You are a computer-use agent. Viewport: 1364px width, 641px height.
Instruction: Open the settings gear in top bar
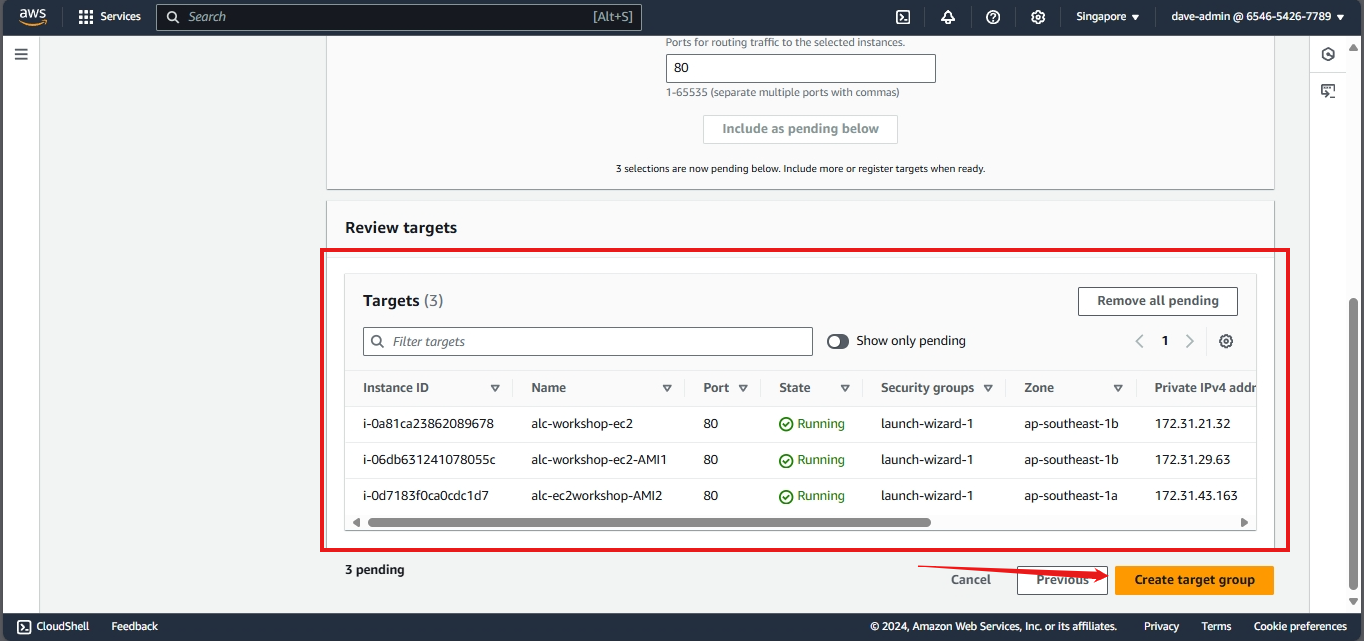(1038, 17)
